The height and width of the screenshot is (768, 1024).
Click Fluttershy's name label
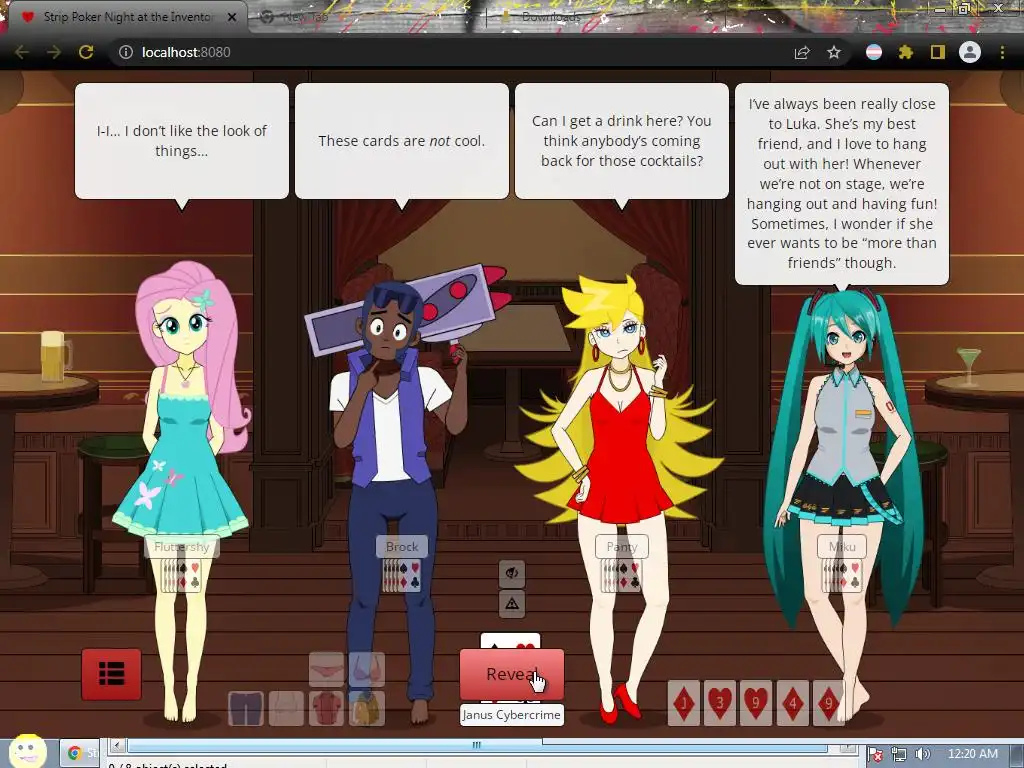point(182,547)
